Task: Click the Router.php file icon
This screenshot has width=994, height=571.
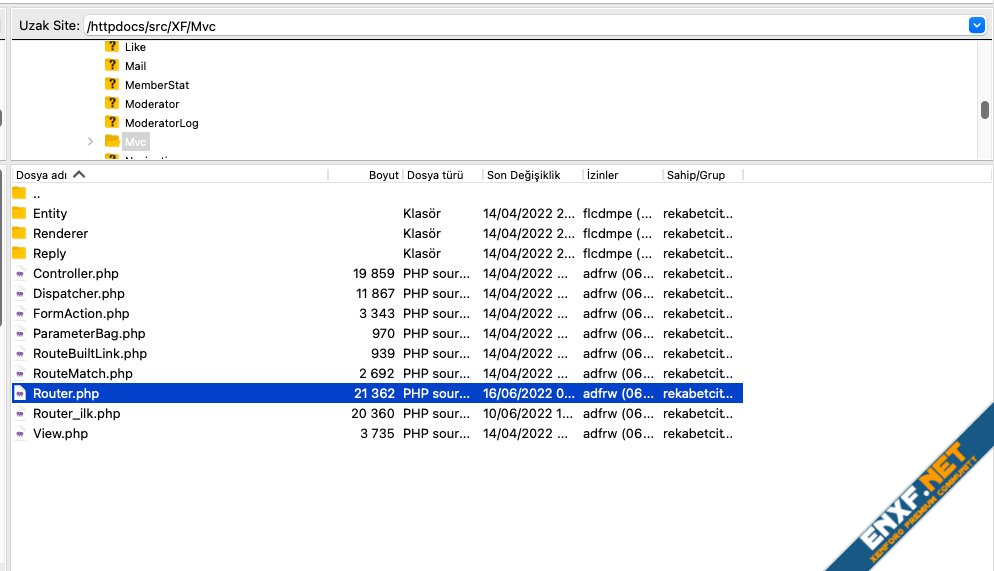Action: pos(19,394)
